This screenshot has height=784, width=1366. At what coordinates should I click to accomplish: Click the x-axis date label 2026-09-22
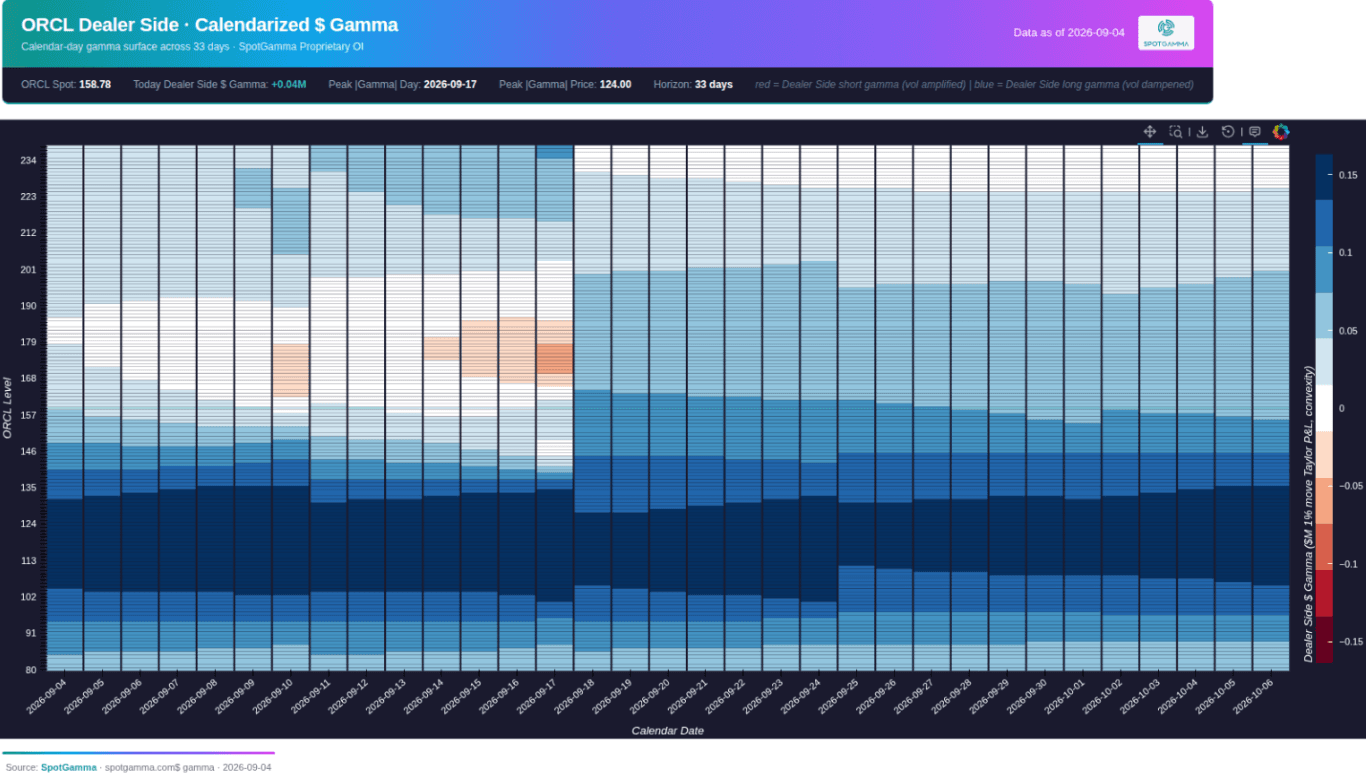[726, 695]
